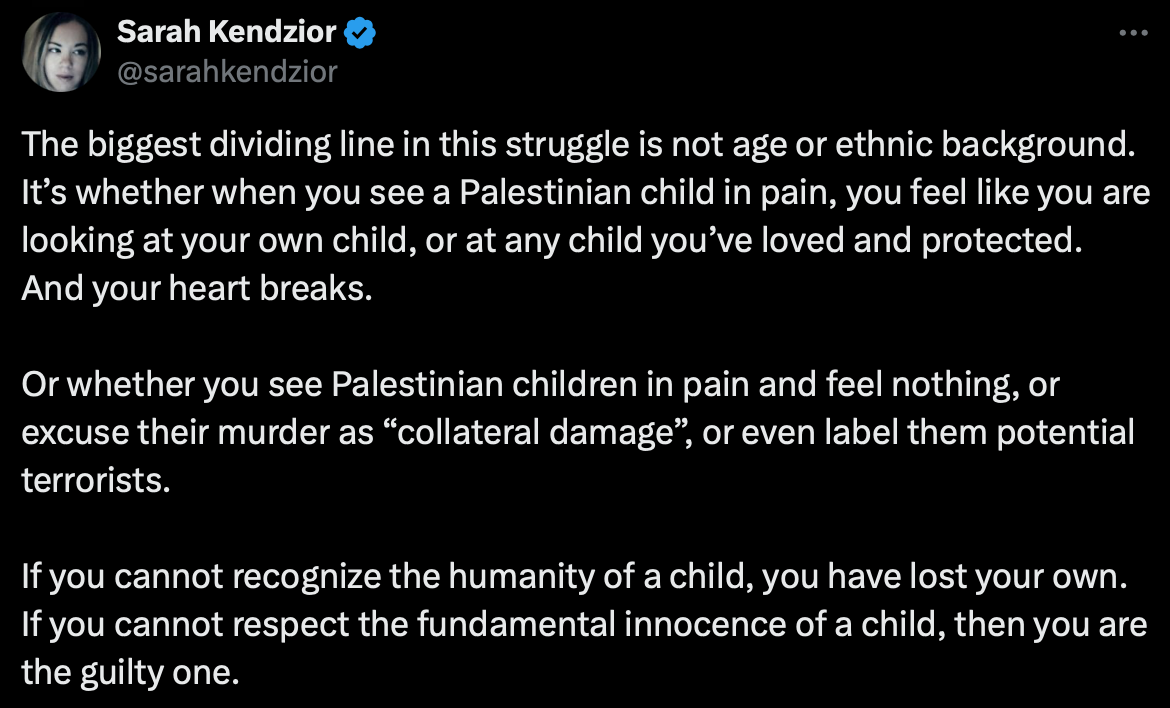Select the sentence "And your heart breaks."
Viewport: 1170px width, 708px height.
197,289
